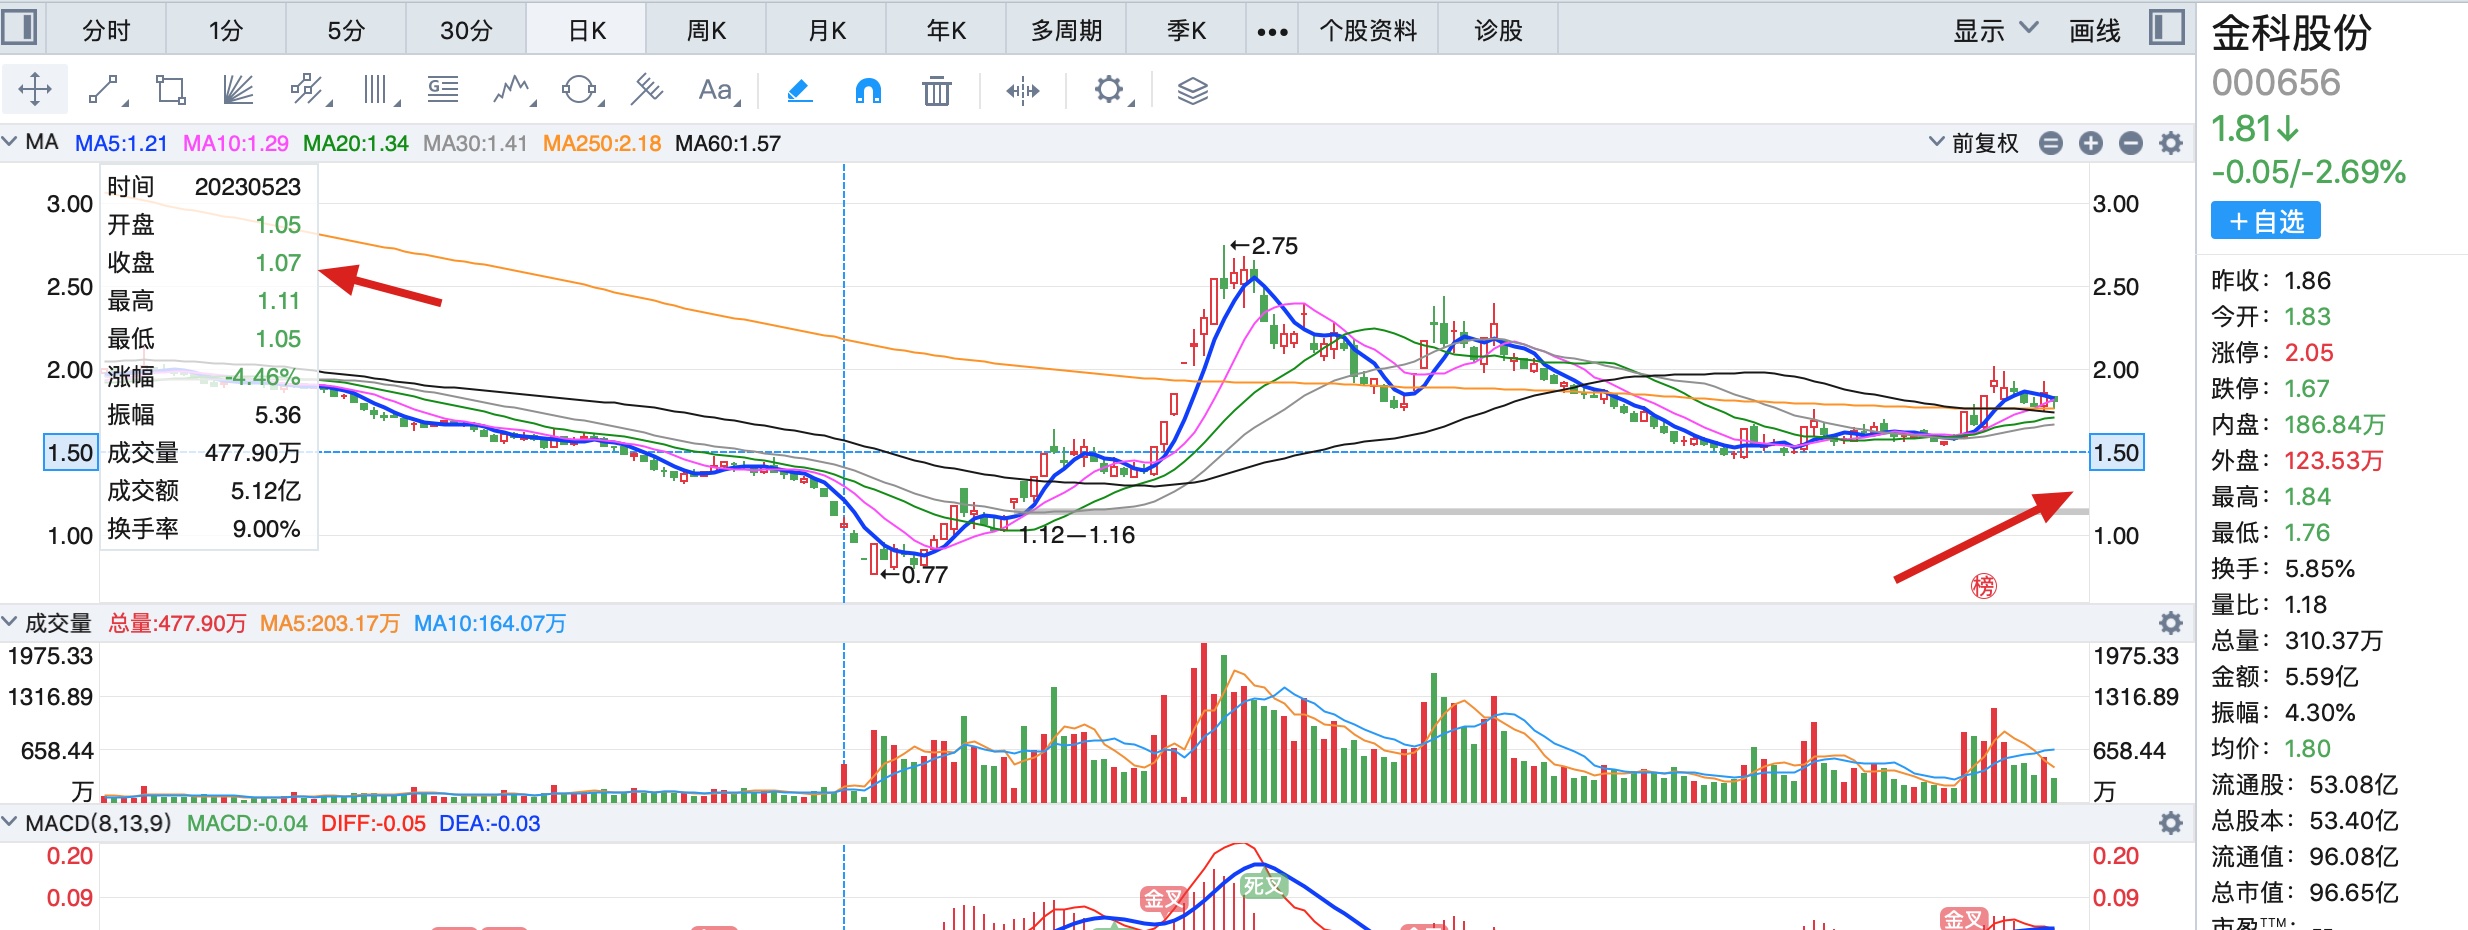
Task: Select the line segment drawing tool
Action: point(105,90)
